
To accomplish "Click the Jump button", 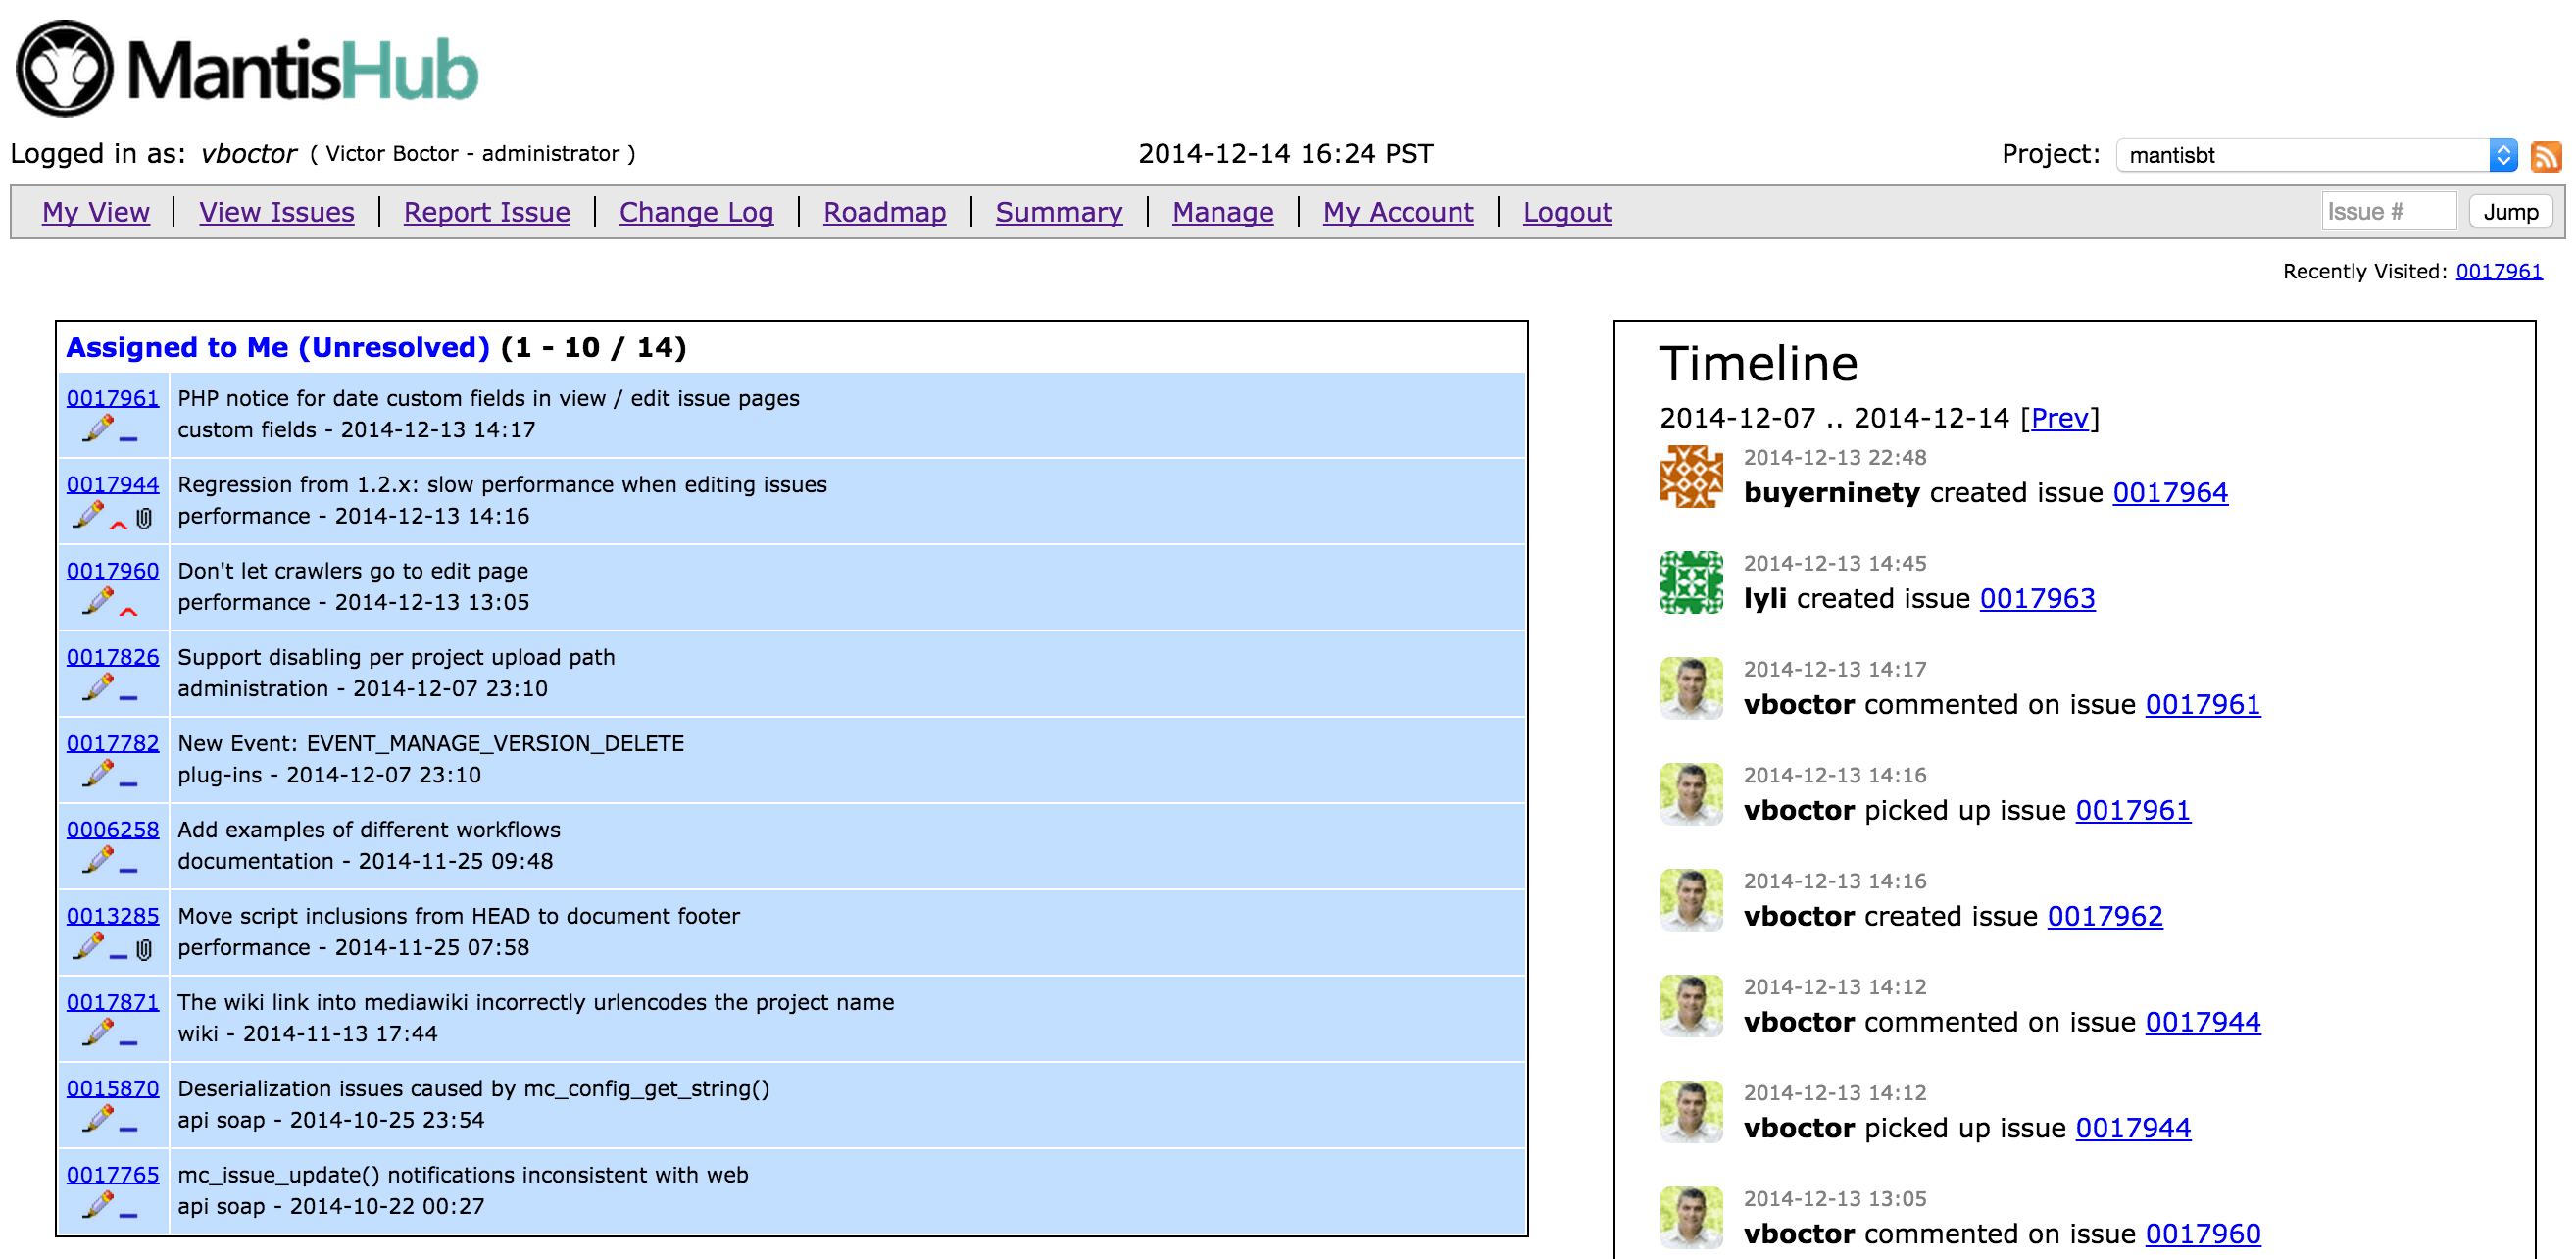I will (2510, 212).
